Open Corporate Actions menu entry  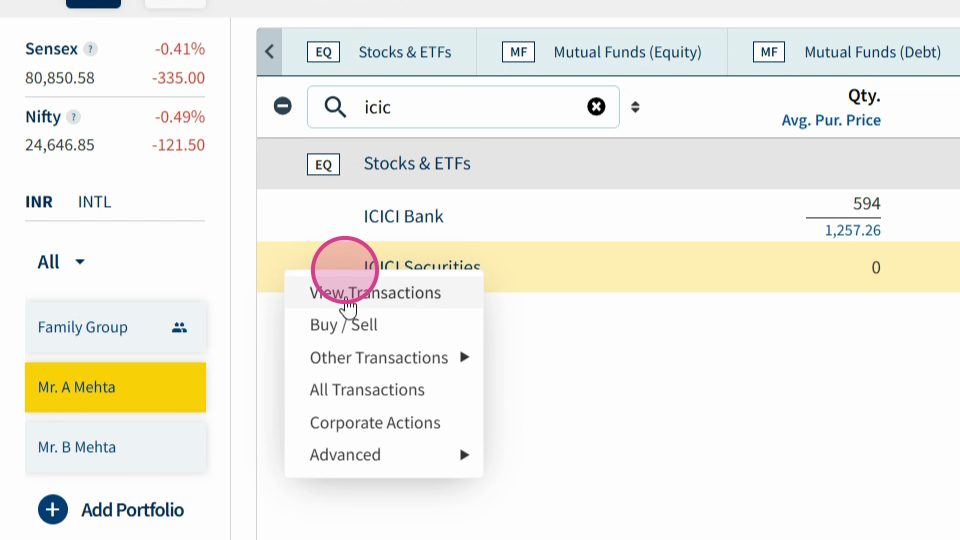[x=384, y=422]
